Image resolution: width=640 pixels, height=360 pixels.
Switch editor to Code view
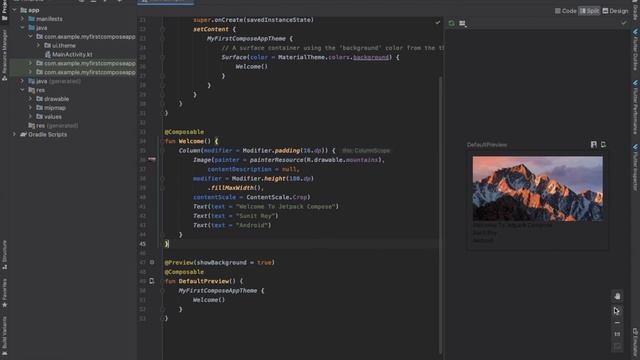click(x=565, y=11)
